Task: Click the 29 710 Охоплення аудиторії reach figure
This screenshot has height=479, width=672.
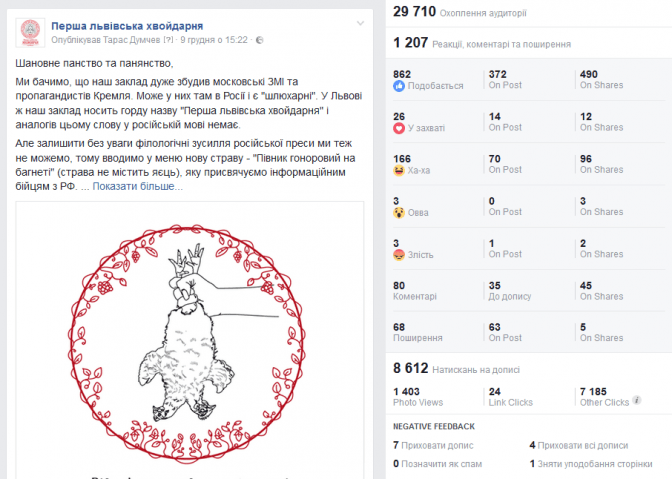Action: click(x=459, y=12)
